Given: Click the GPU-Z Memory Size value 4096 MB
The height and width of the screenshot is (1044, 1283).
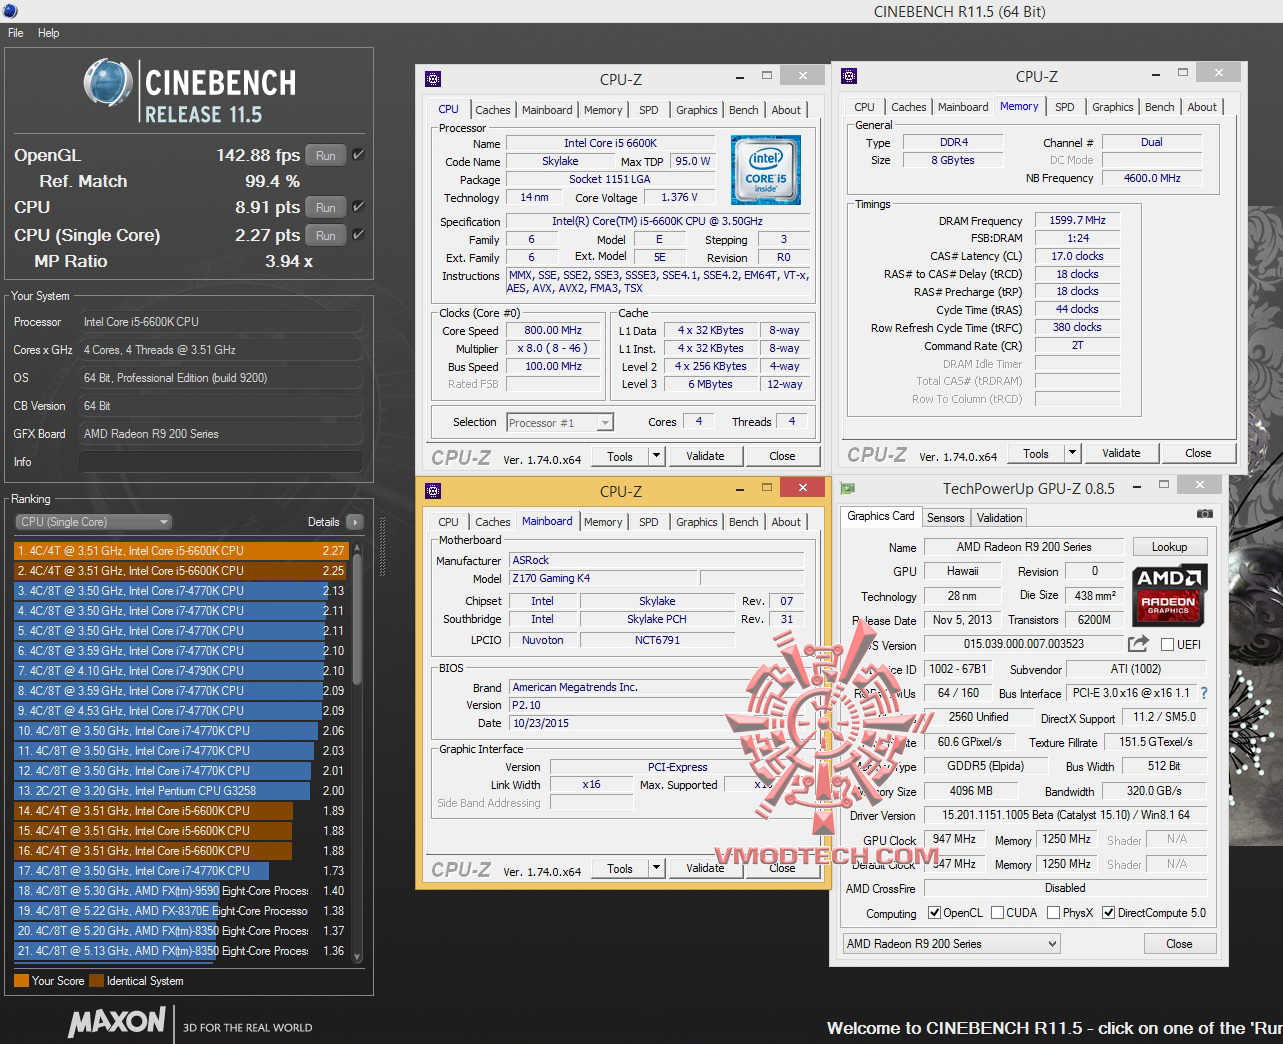Looking at the screenshot, I should pos(970,791).
